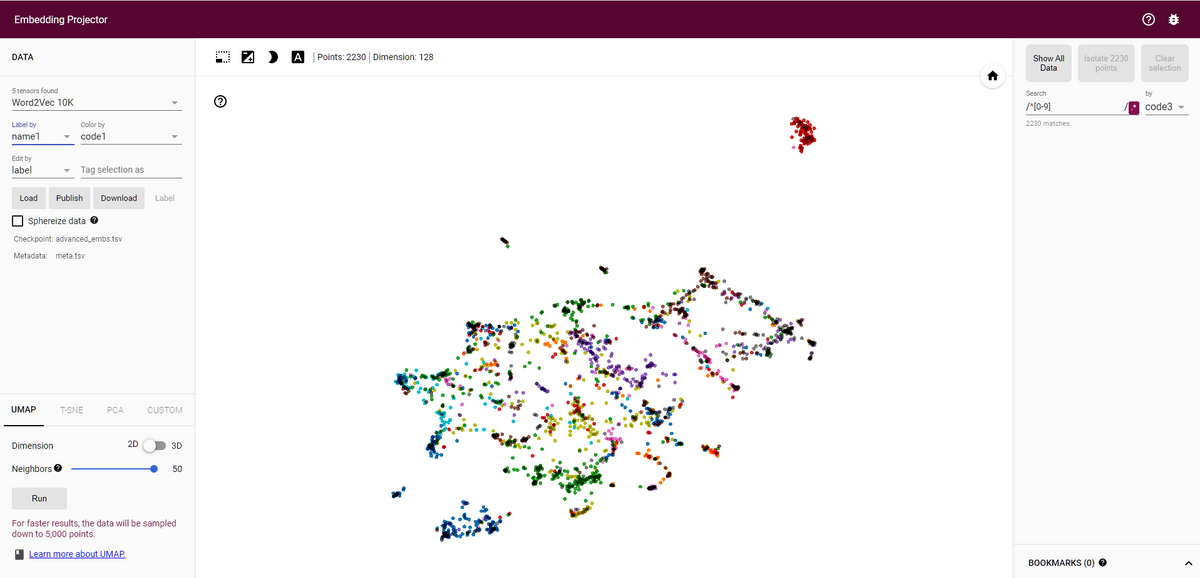Click the Points: 2230 text
This screenshot has width=1200, height=578.
click(341, 57)
